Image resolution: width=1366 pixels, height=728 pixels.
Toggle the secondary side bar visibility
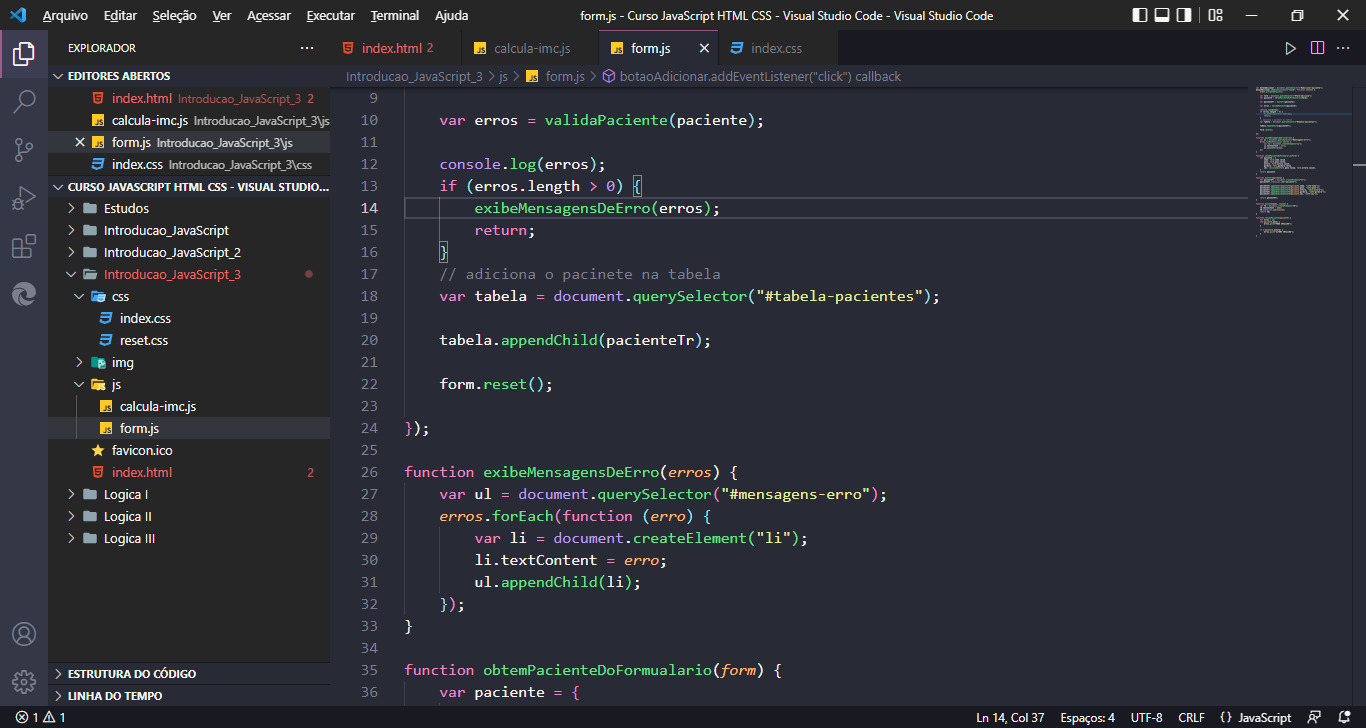(x=1185, y=15)
